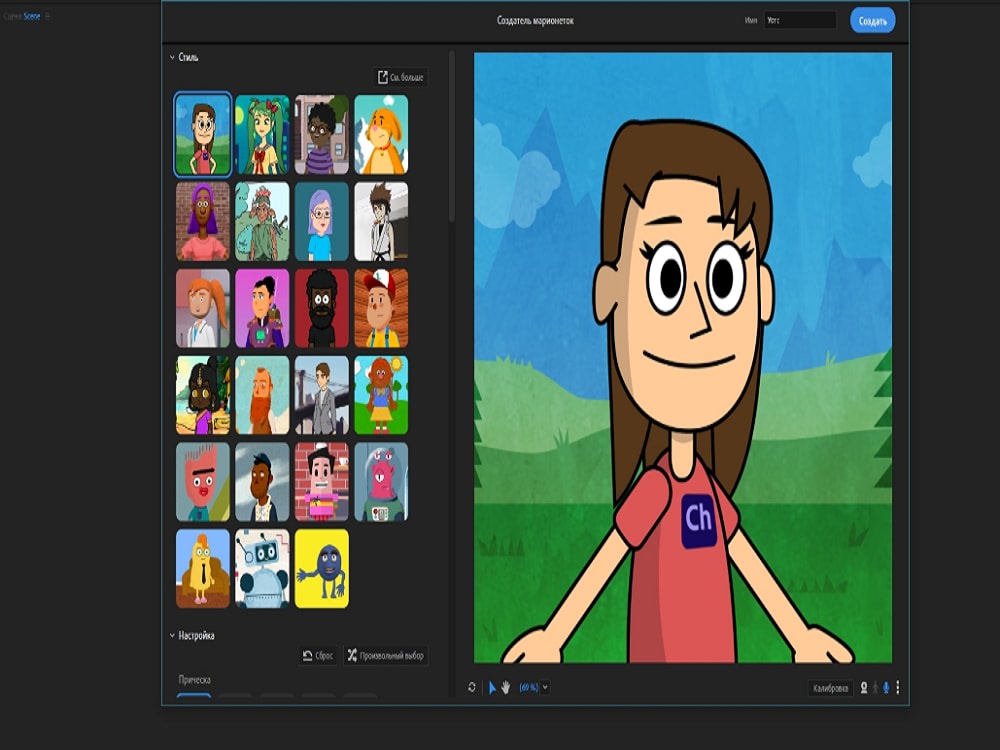Viewport: 1000px width, 750px height.
Task: Collapse the Стиль section
Action: [172, 57]
